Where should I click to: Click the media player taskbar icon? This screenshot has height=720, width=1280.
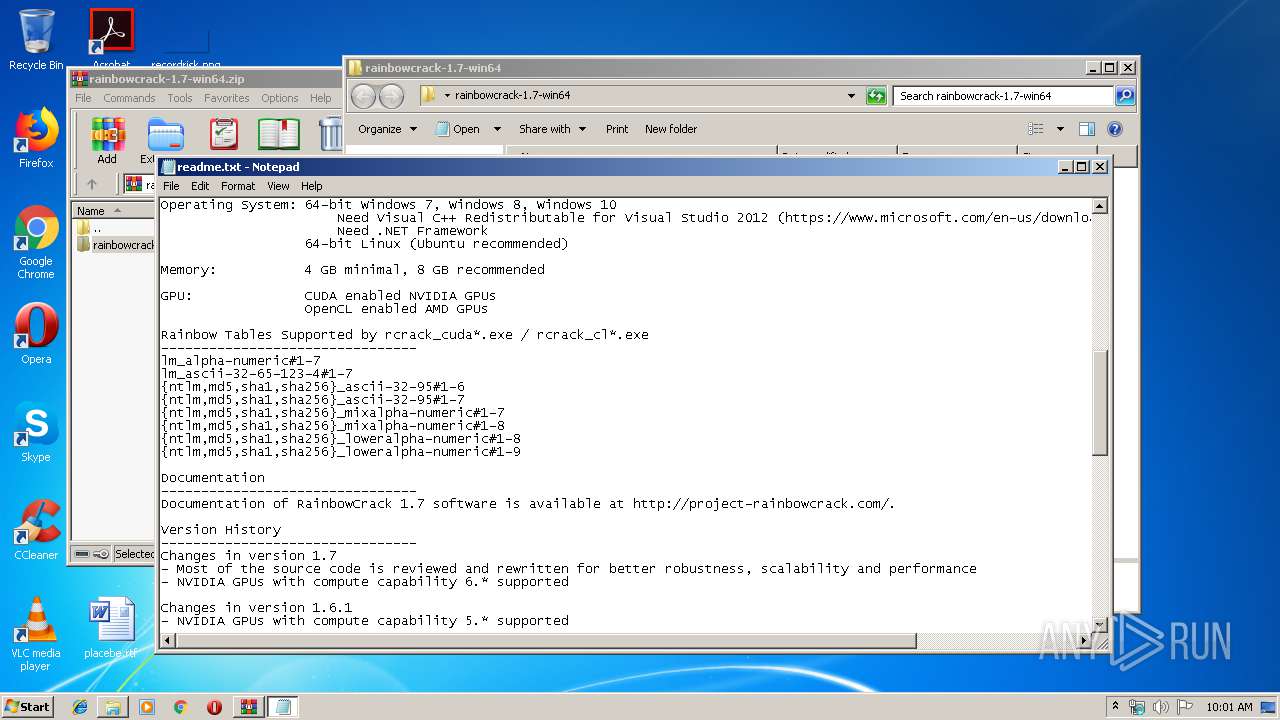pyautogui.click(x=147, y=707)
